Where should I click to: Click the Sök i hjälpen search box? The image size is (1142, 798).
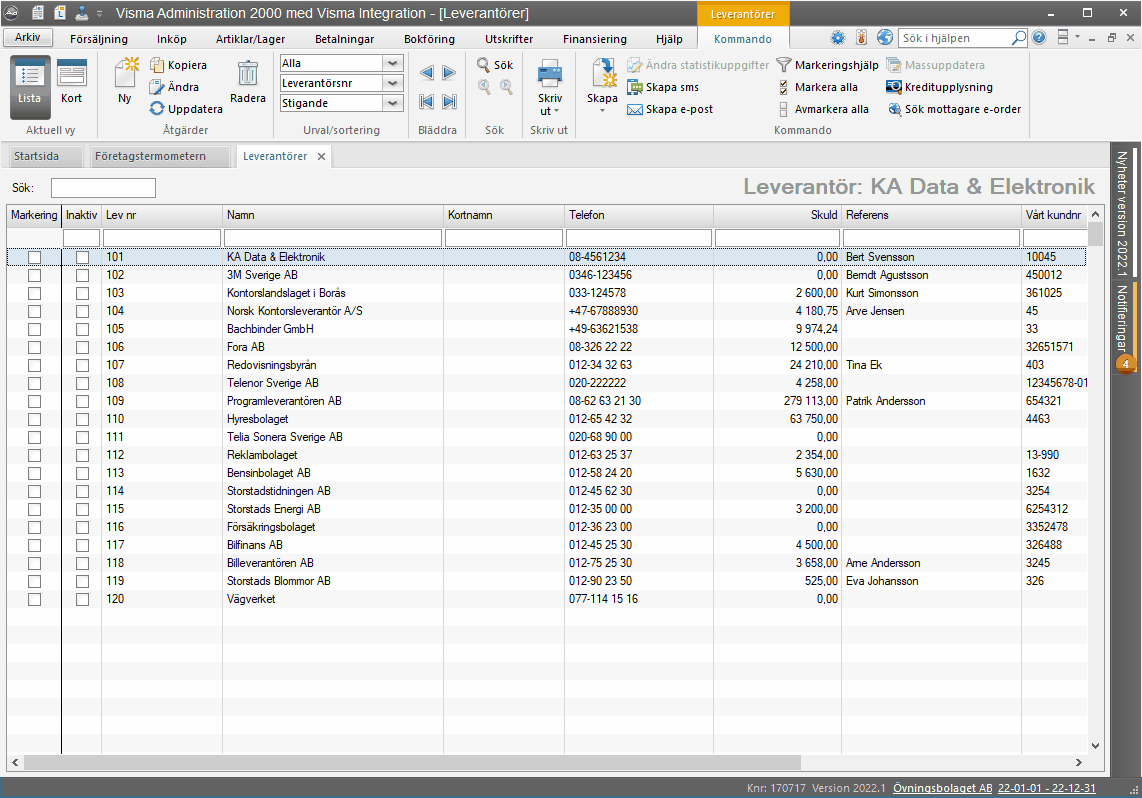tap(956, 38)
